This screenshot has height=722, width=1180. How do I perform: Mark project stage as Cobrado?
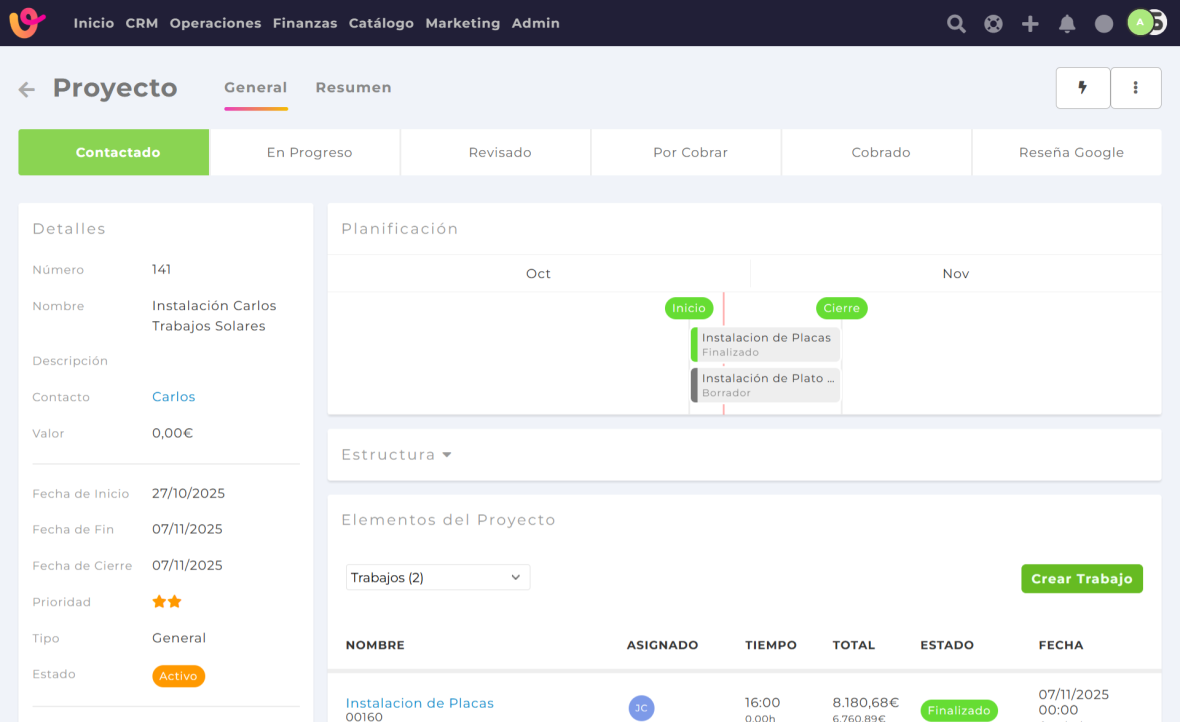[880, 153]
